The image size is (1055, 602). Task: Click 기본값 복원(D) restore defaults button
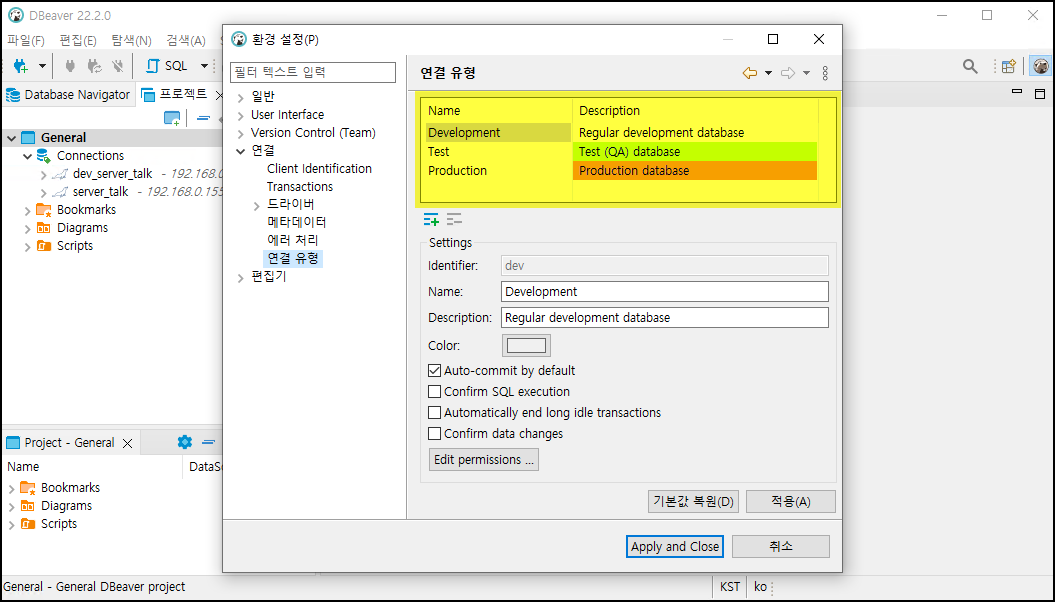tap(693, 501)
